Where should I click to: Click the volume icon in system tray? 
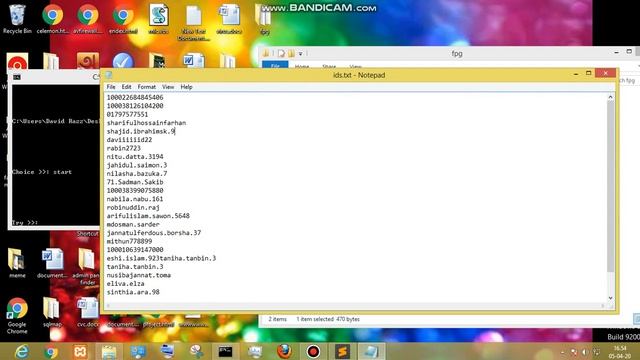point(584,352)
